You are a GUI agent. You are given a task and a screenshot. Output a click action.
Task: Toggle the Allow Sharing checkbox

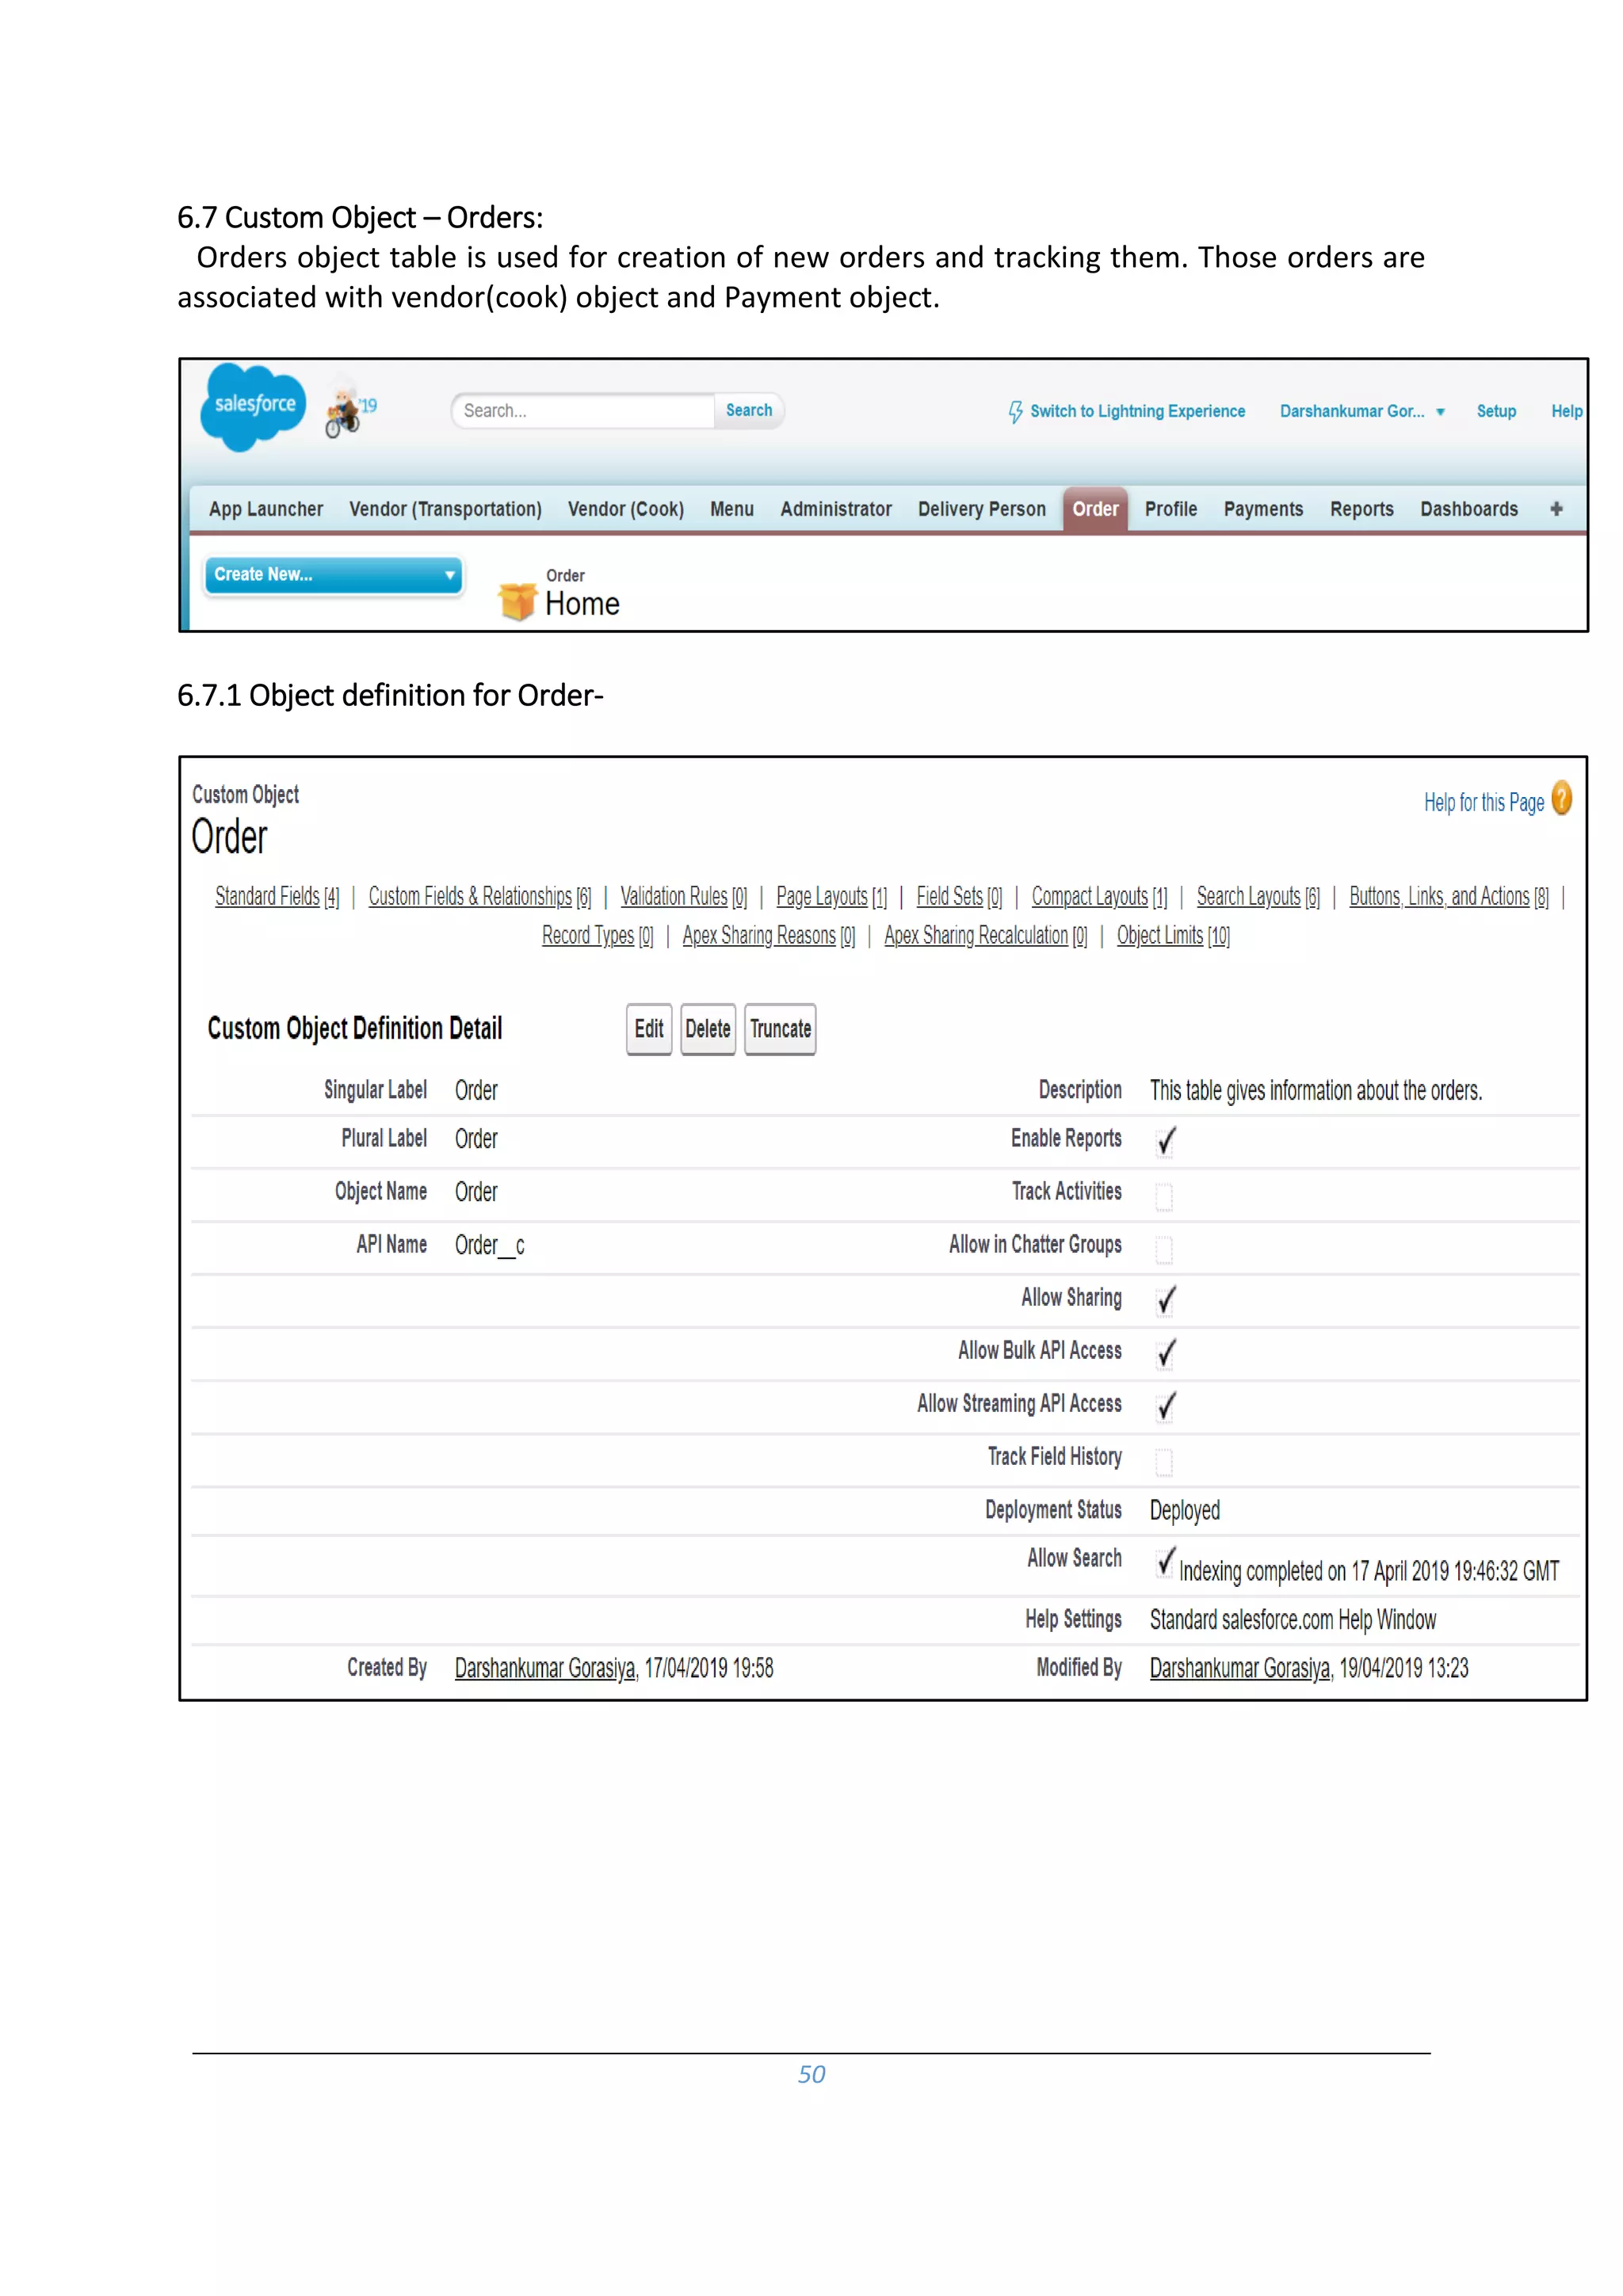(1165, 1299)
